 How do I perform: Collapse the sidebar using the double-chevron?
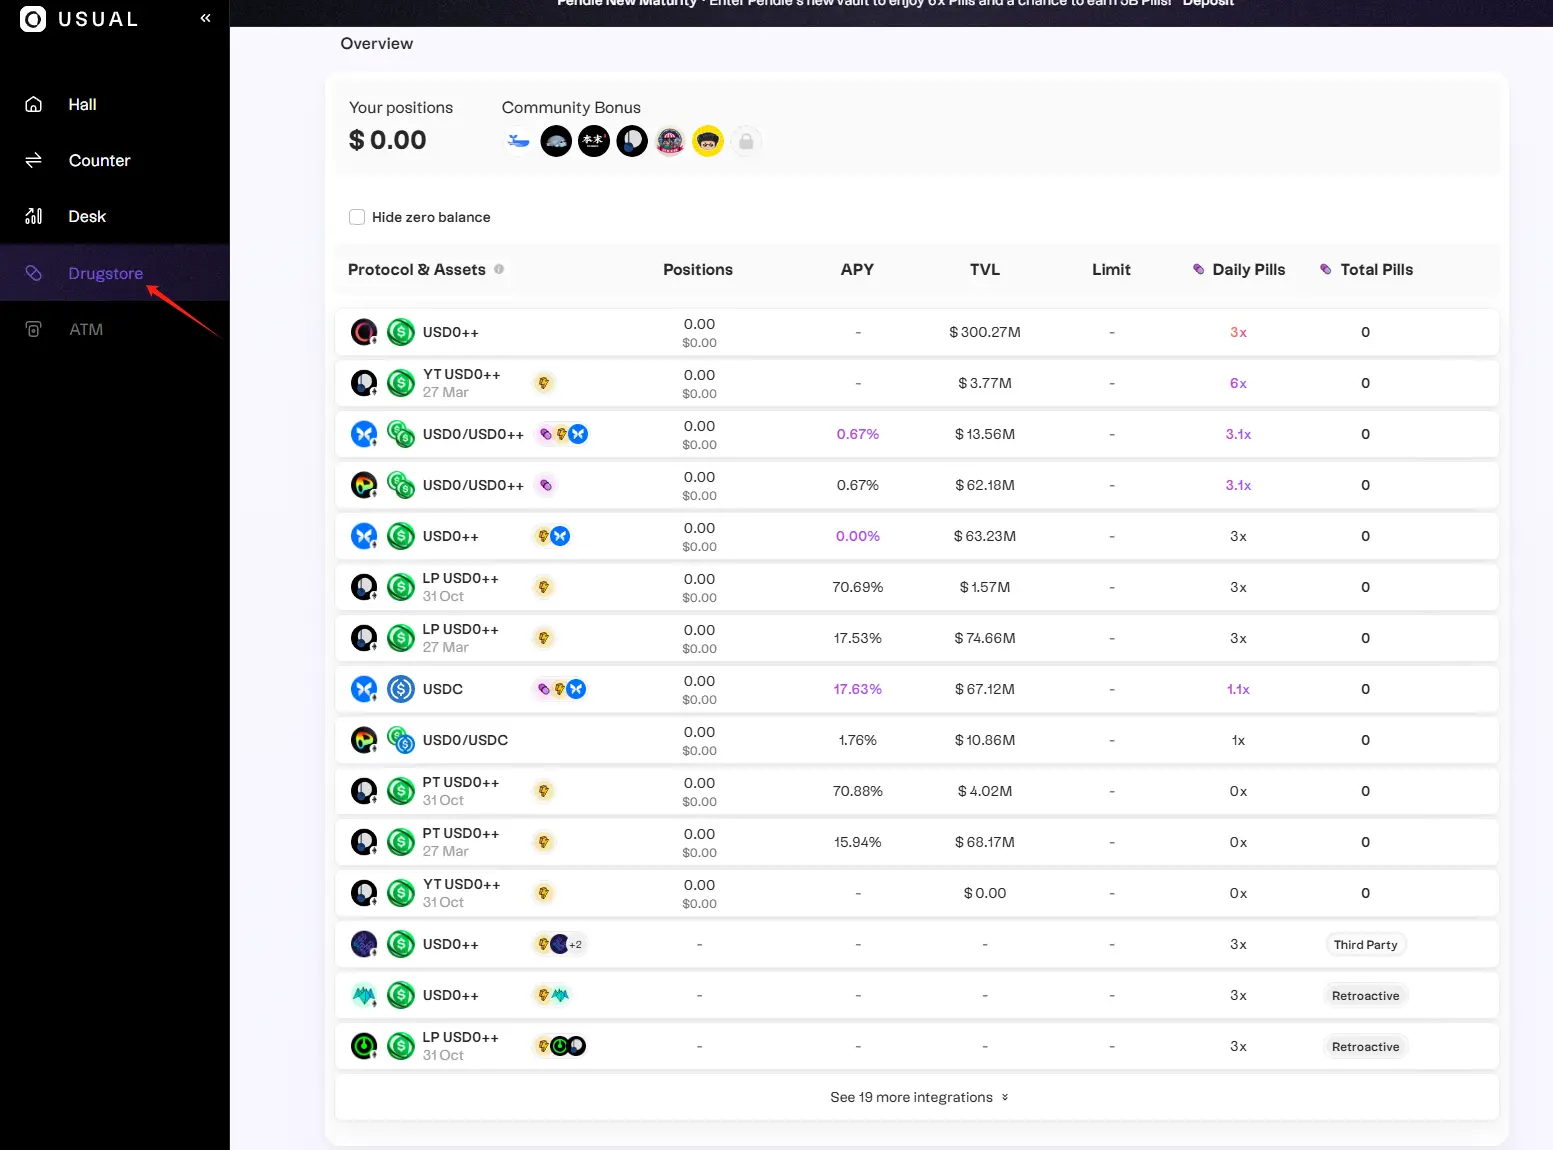pyautogui.click(x=205, y=17)
